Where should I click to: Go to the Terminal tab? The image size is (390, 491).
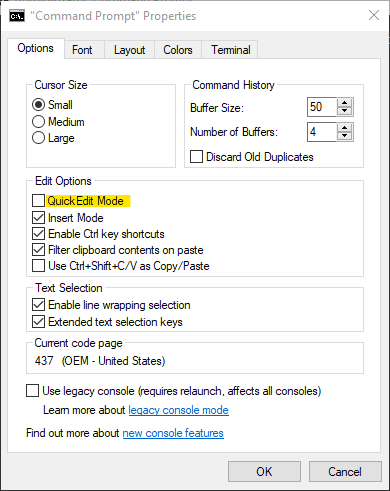[231, 50]
